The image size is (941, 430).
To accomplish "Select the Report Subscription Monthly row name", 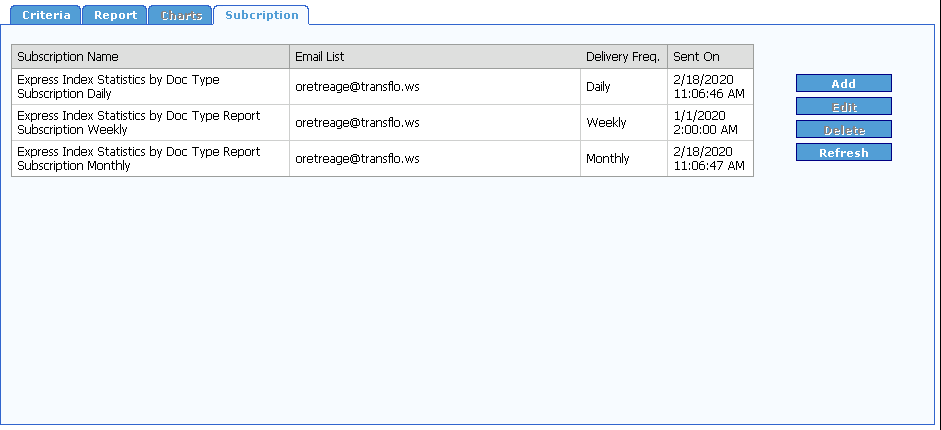I will tap(151, 158).
